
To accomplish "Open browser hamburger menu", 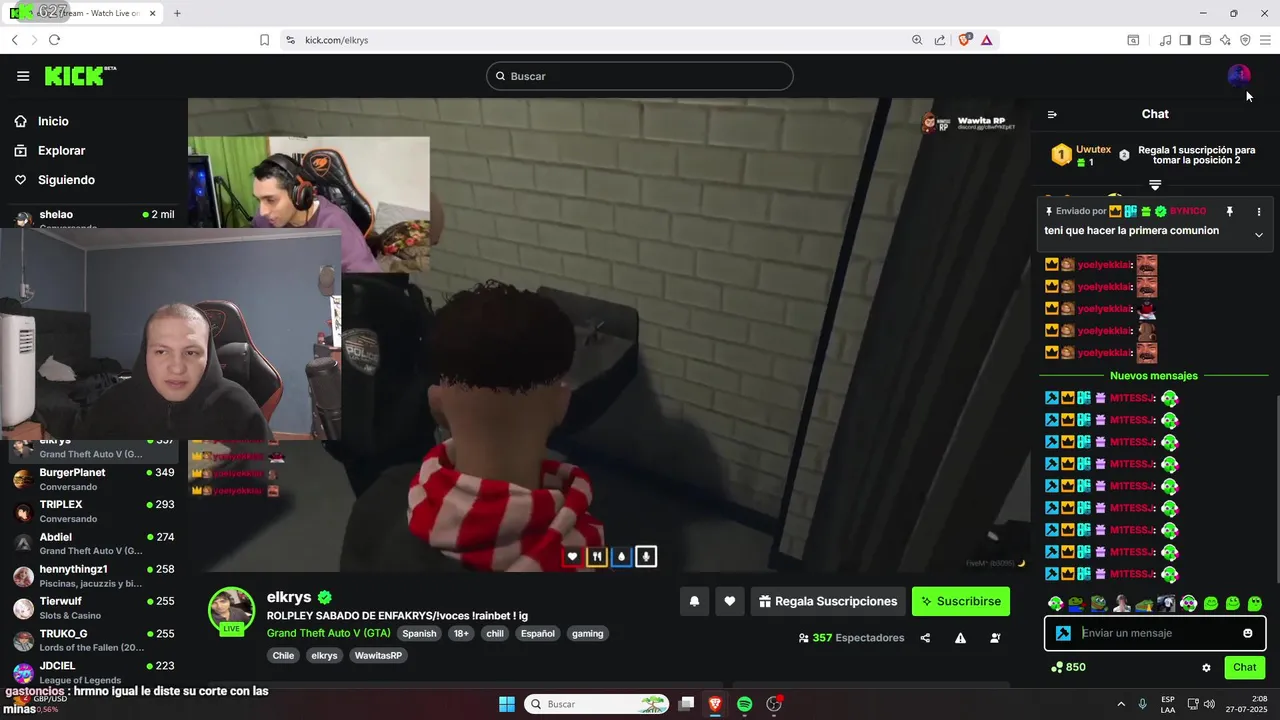I will [1265, 40].
